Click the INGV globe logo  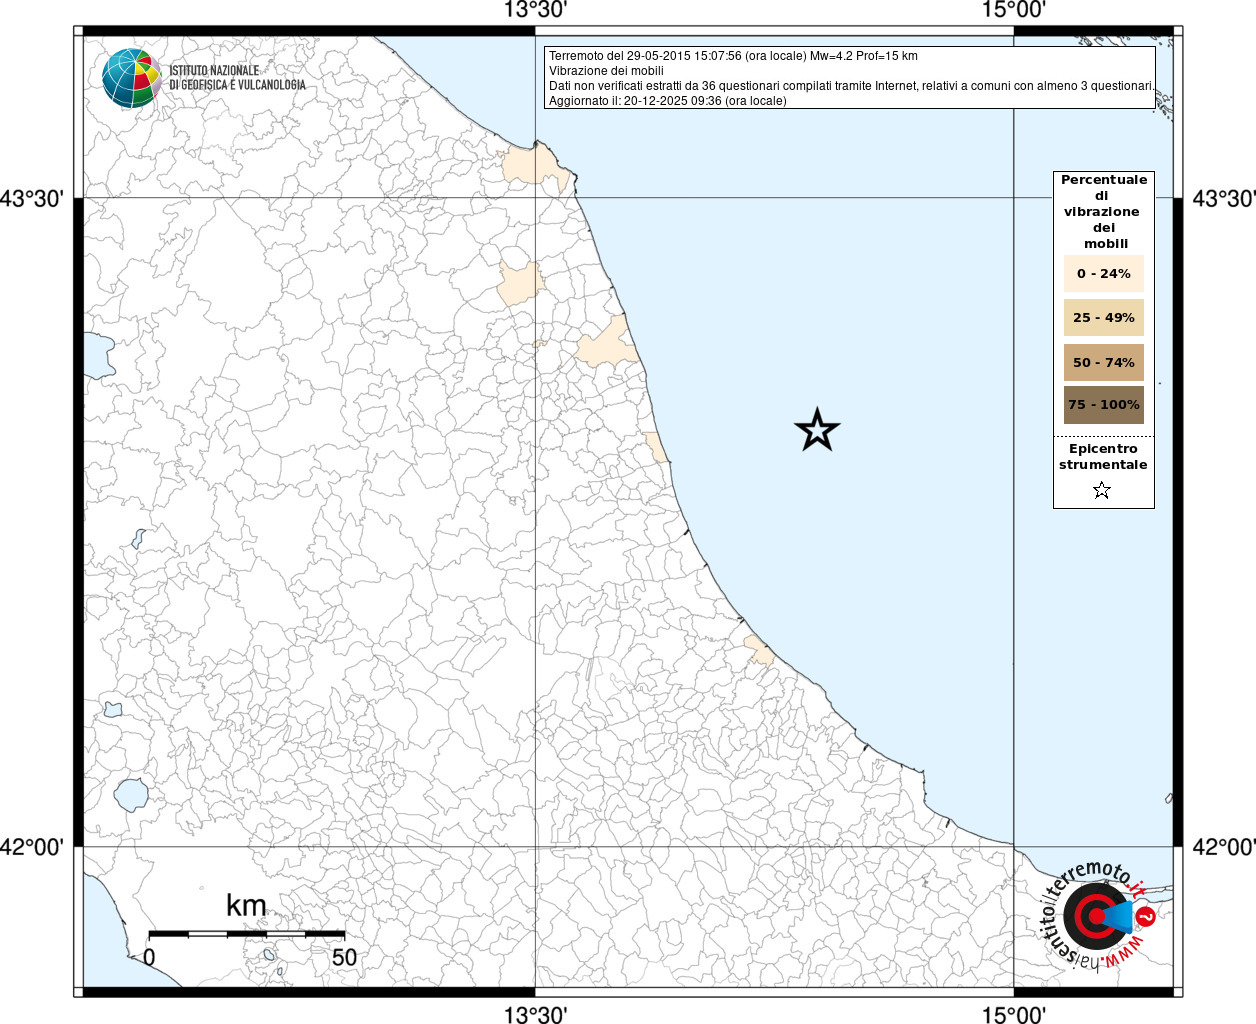[x=131, y=78]
